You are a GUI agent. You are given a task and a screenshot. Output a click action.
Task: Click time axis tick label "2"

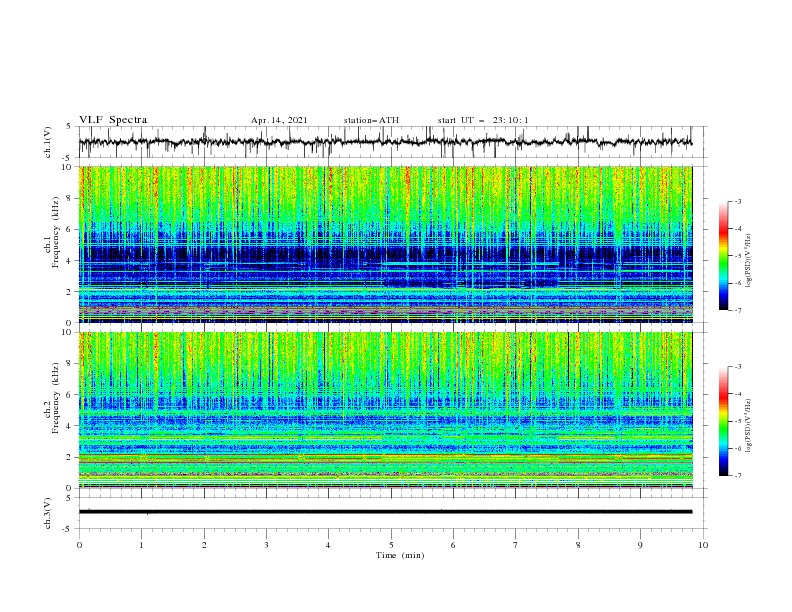(204, 545)
